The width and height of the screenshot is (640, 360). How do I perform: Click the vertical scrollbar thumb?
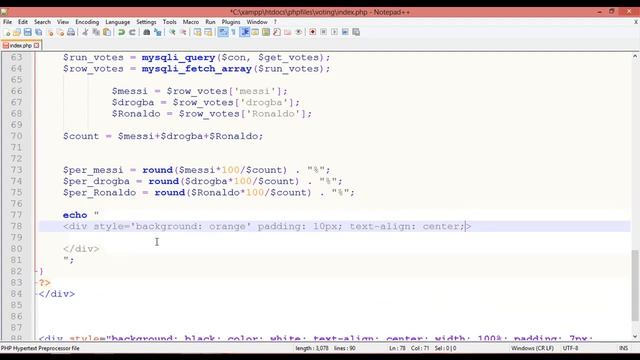coord(635,286)
